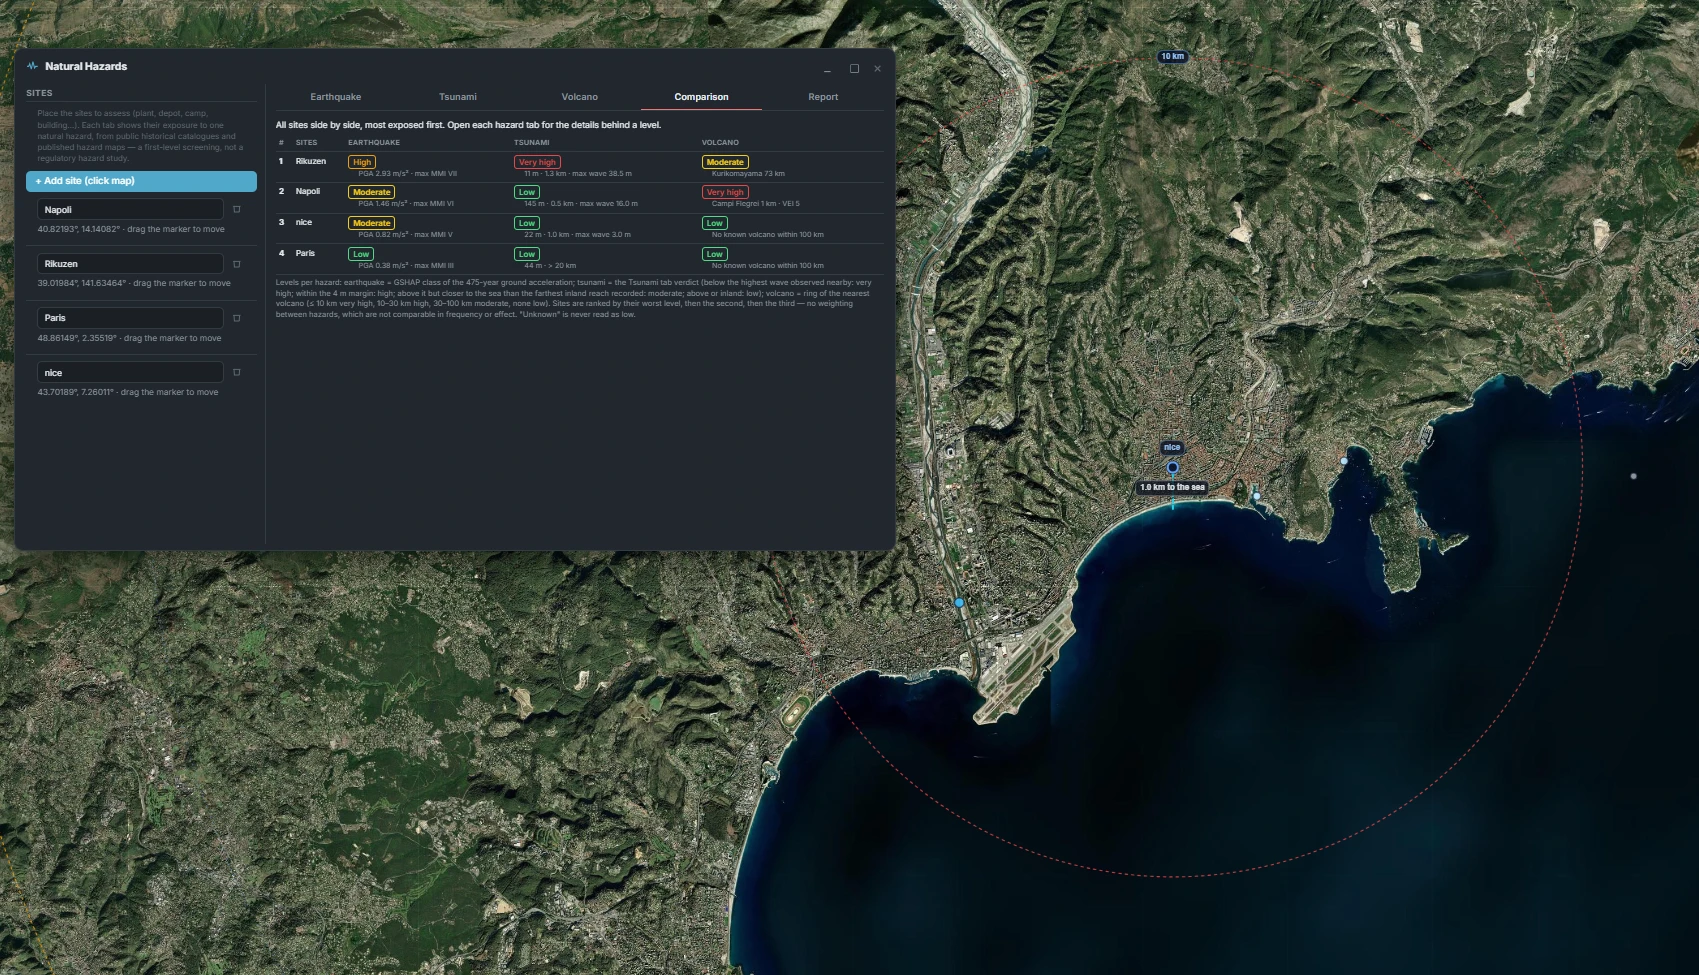
Task: Delete the Rikuzen site with its trash icon
Action: point(237,264)
